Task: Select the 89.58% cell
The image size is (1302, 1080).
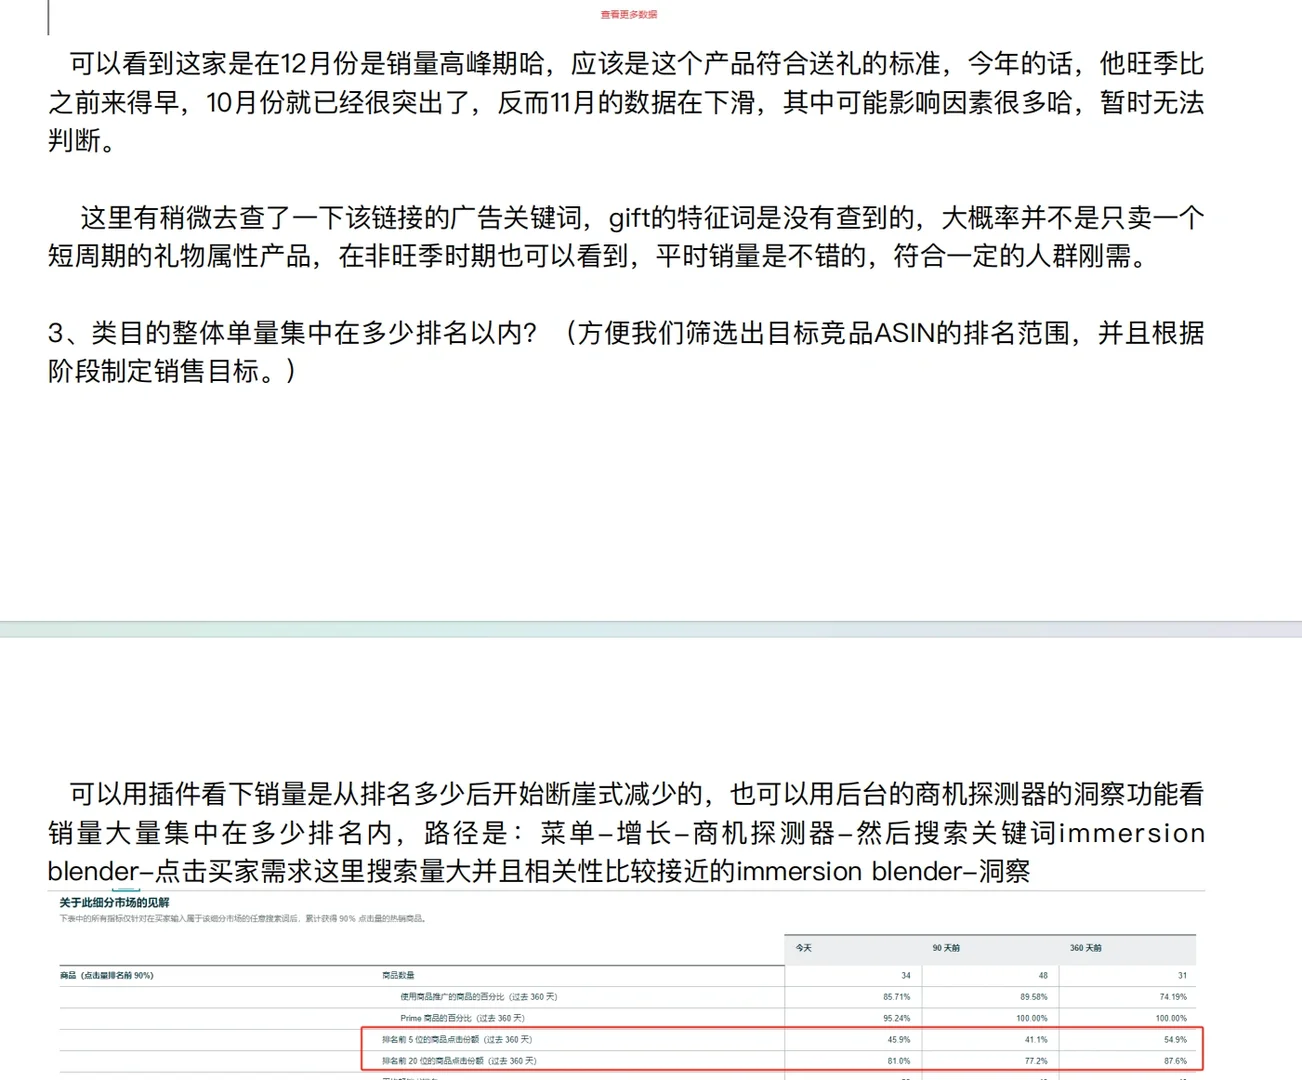Action: (x=1034, y=996)
